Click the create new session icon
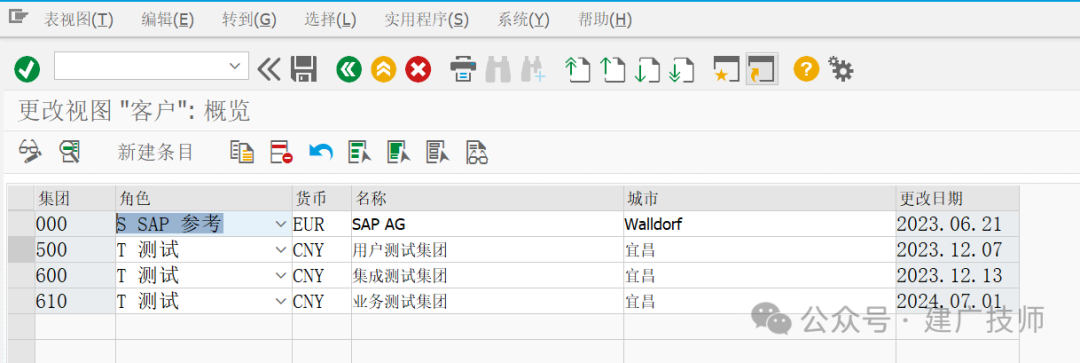Viewport: 1080px width, 363px height. (726, 69)
